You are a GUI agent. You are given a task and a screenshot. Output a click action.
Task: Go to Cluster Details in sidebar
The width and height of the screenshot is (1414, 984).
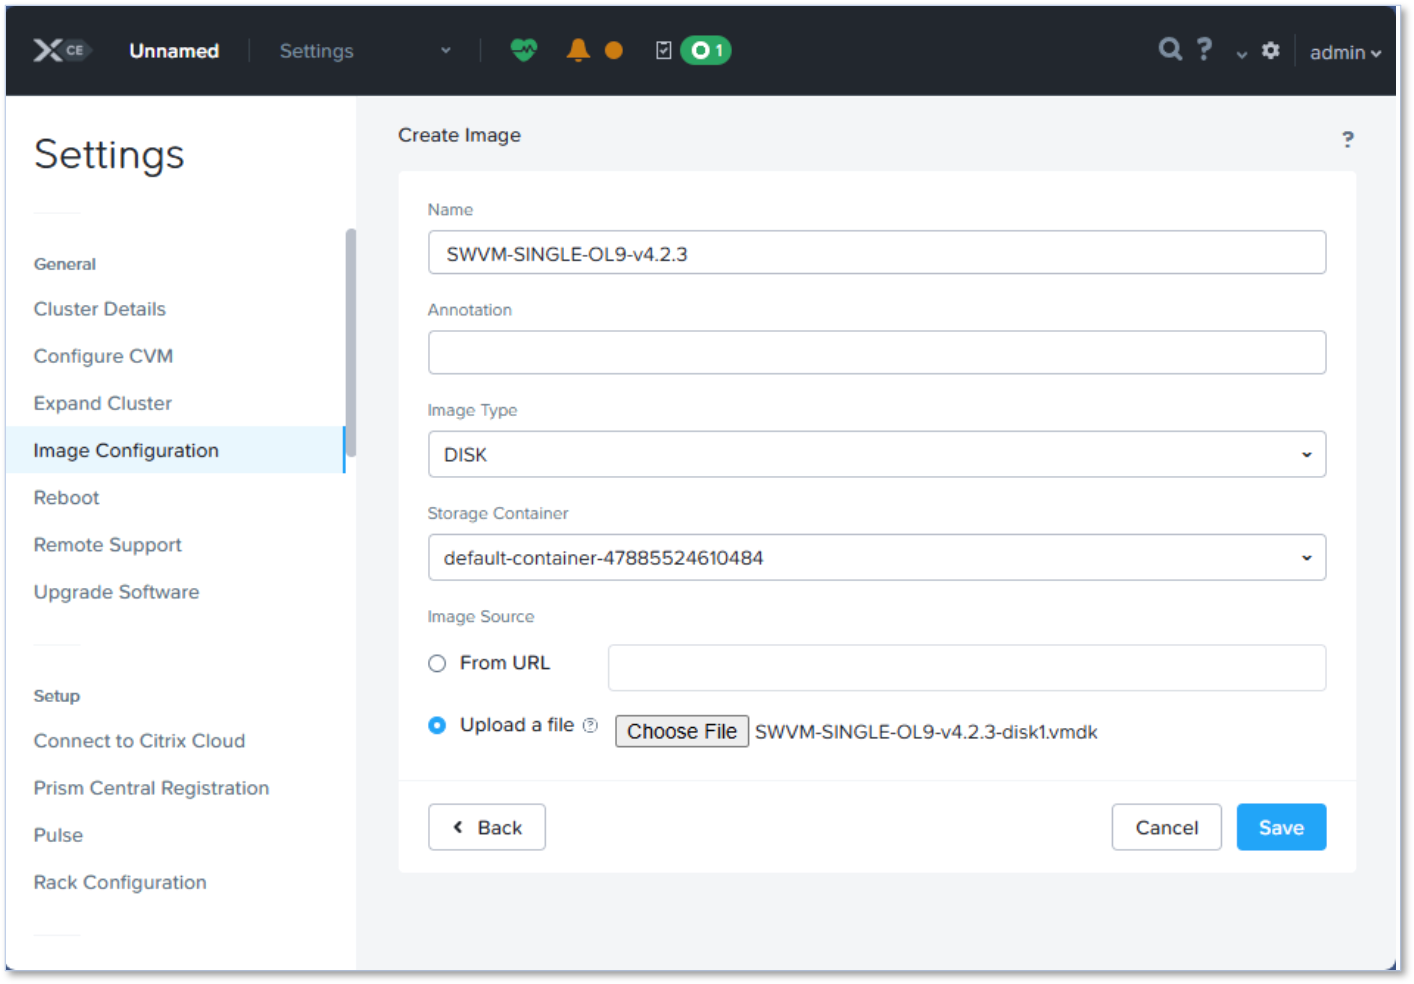point(100,309)
